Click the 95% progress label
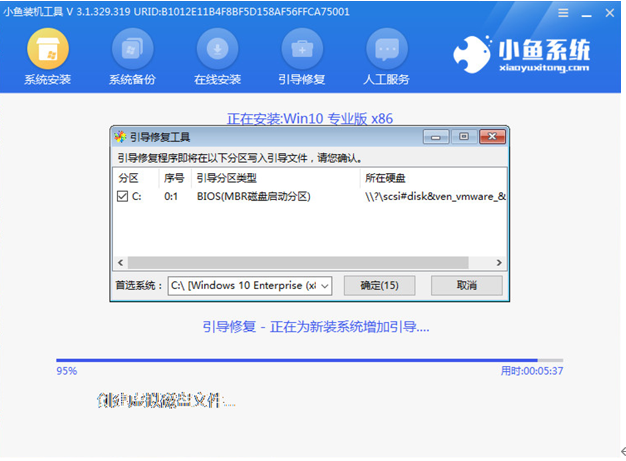This screenshot has height=461, width=626. click(x=67, y=371)
